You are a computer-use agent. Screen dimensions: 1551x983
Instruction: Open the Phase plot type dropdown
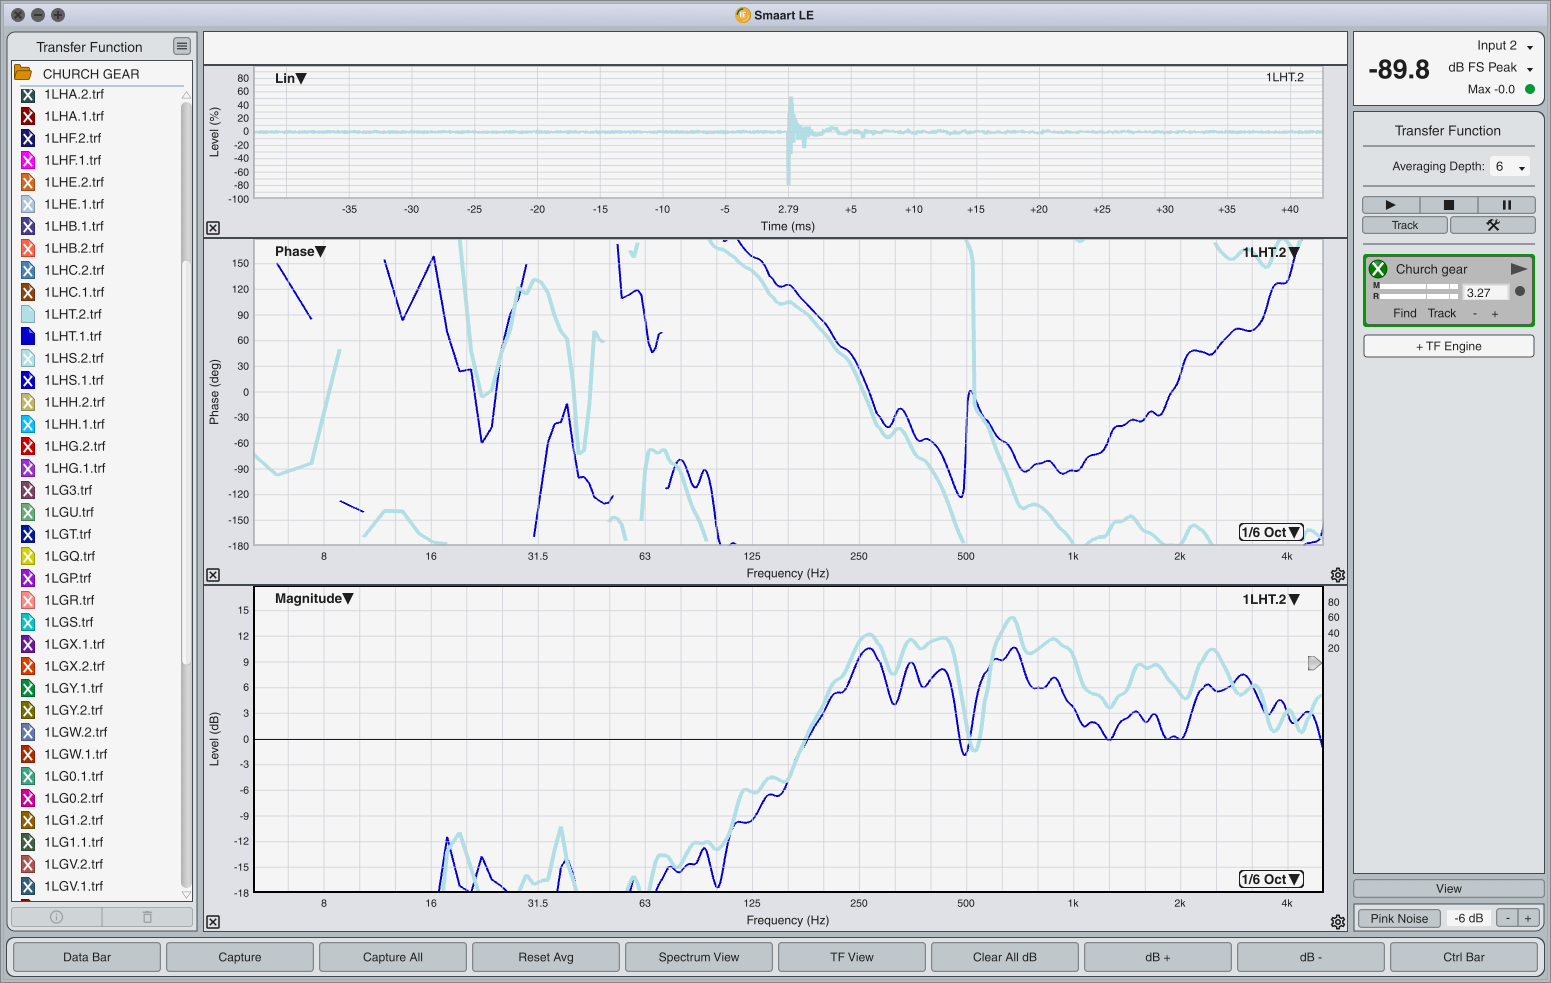click(x=300, y=251)
